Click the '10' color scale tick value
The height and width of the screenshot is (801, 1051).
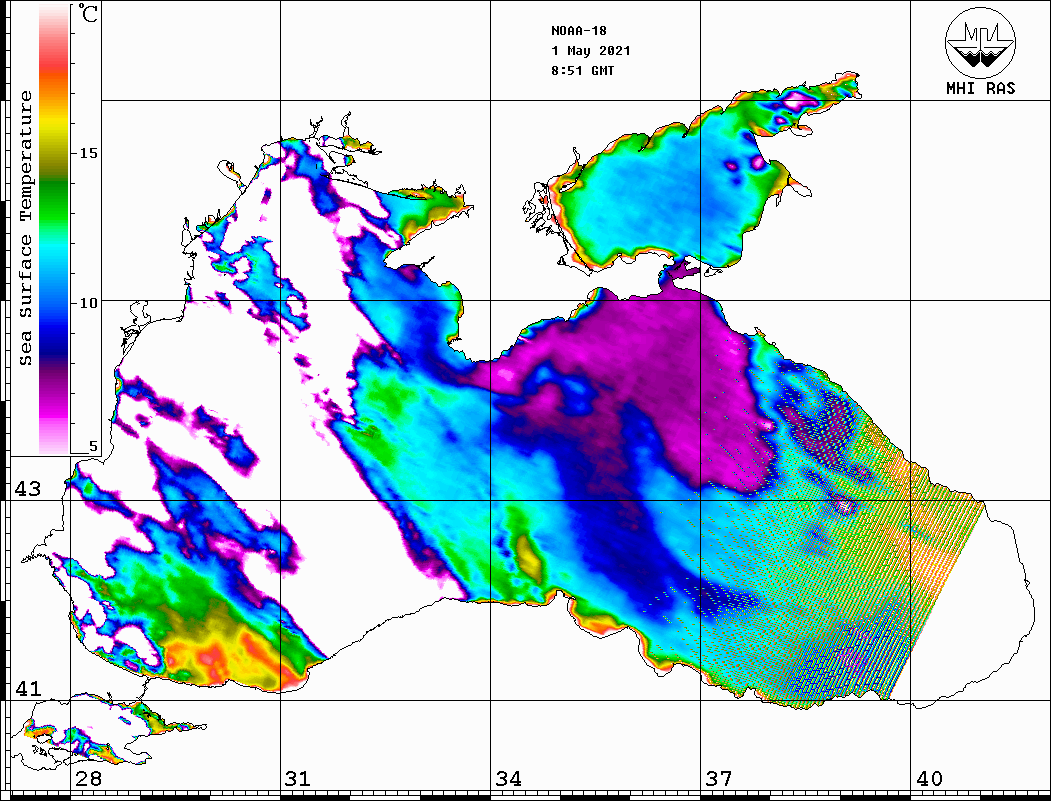click(x=88, y=303)
